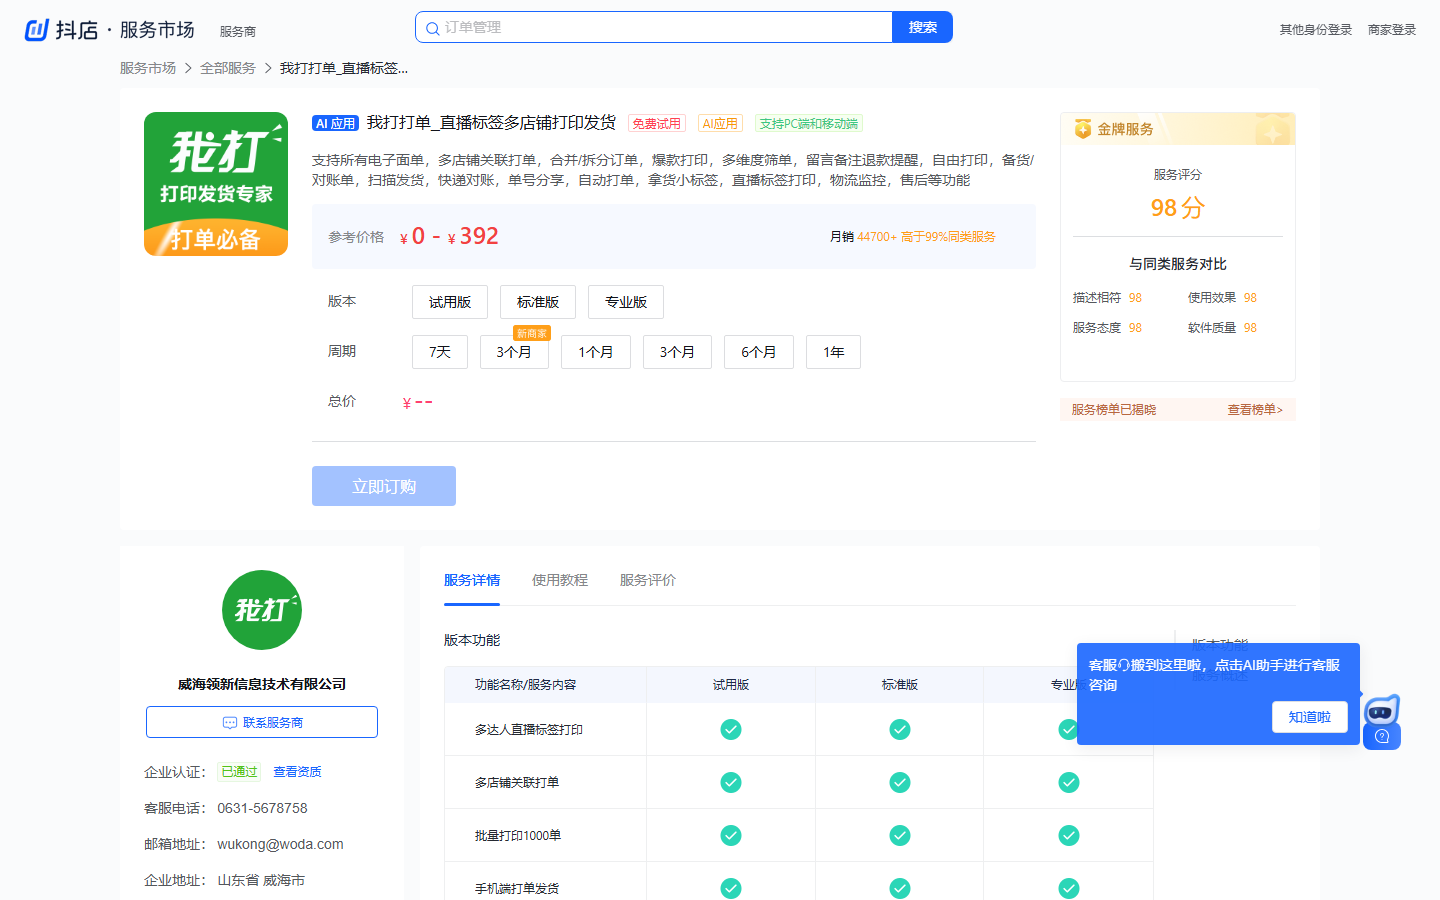Select the 标准版 version option

pyautogui.click(x=538, y=302)
